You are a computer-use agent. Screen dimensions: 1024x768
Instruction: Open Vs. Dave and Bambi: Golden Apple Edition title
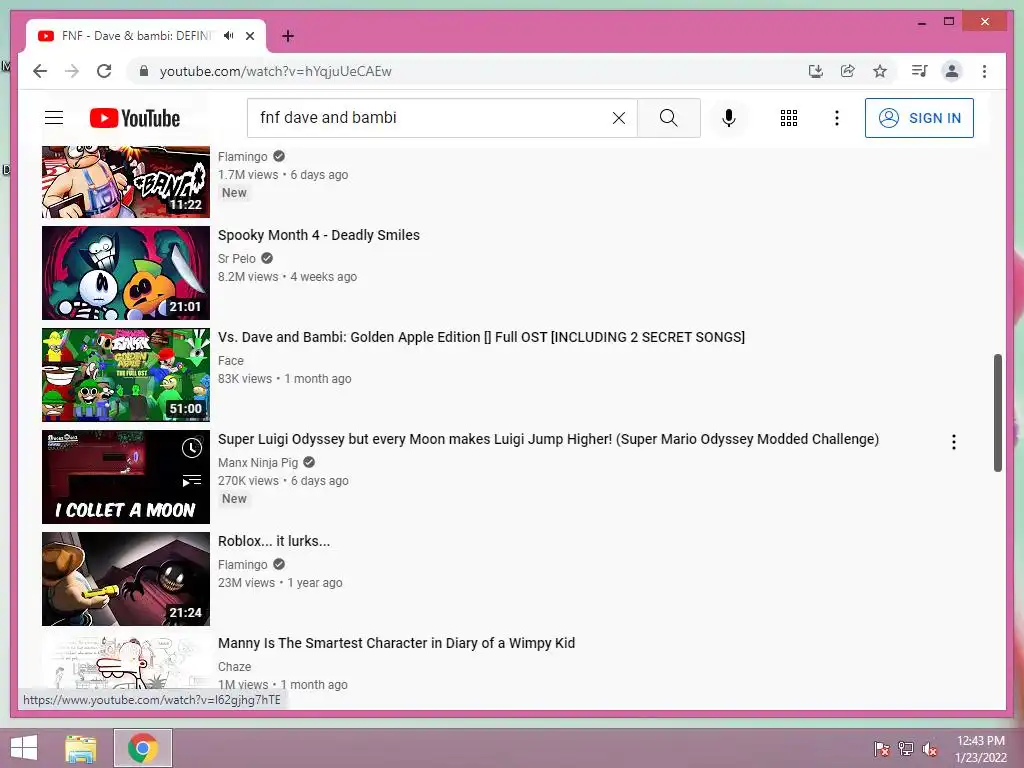coord(481,337)
